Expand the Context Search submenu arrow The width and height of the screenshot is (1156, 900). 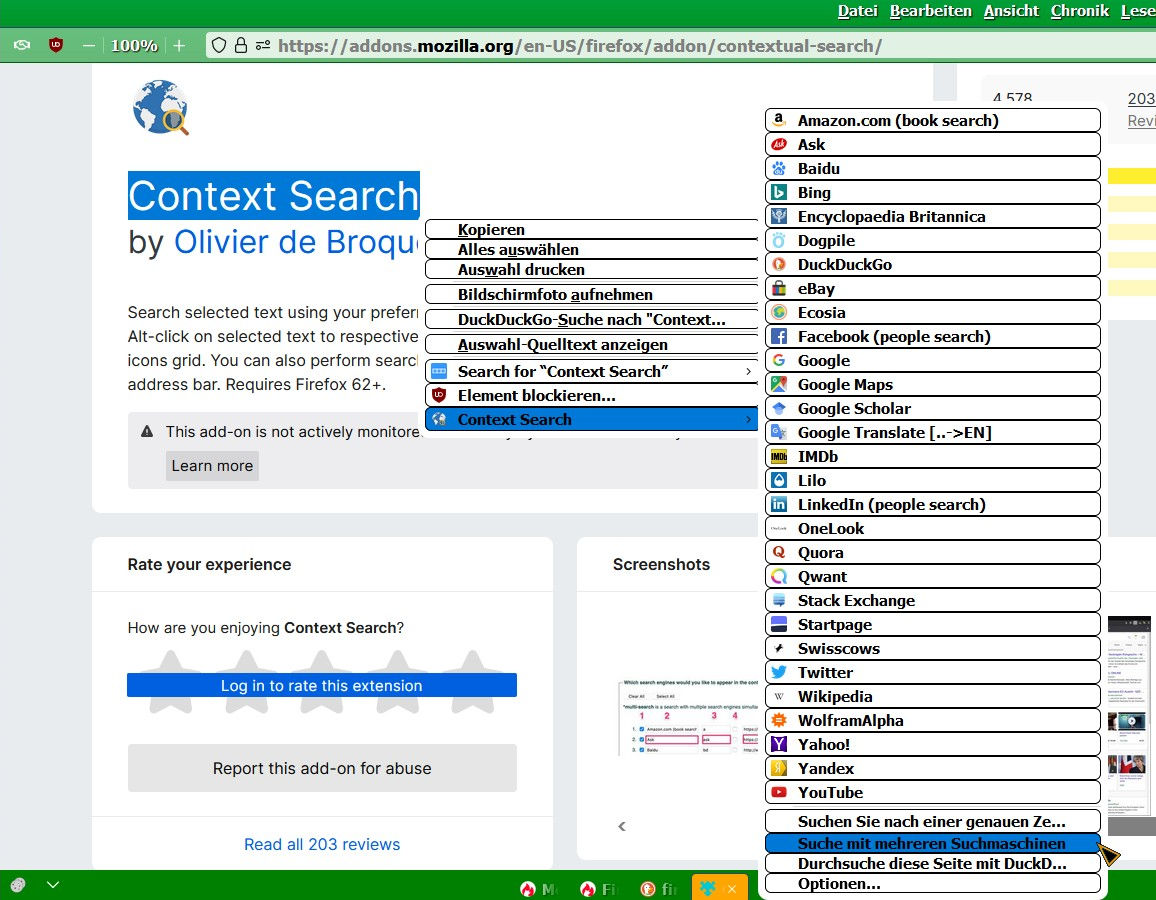pyautogui.click(x=748, y=419)
